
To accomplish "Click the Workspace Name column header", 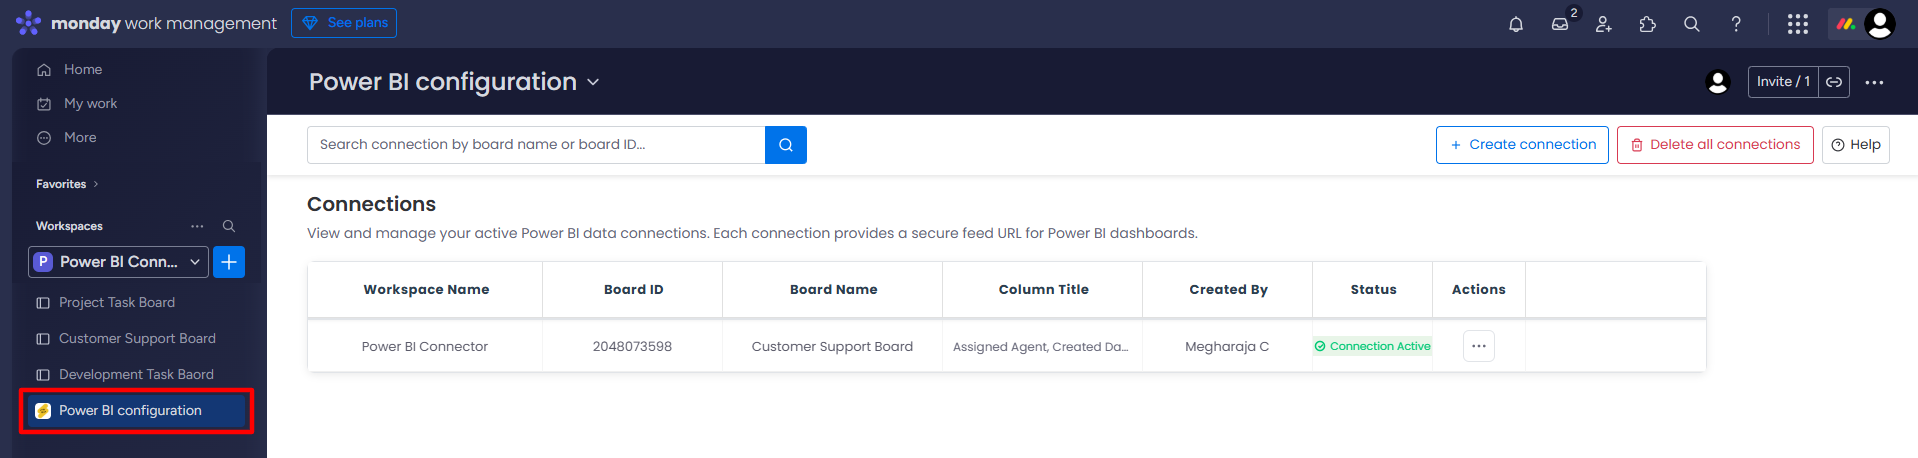I will coord(426,290).
